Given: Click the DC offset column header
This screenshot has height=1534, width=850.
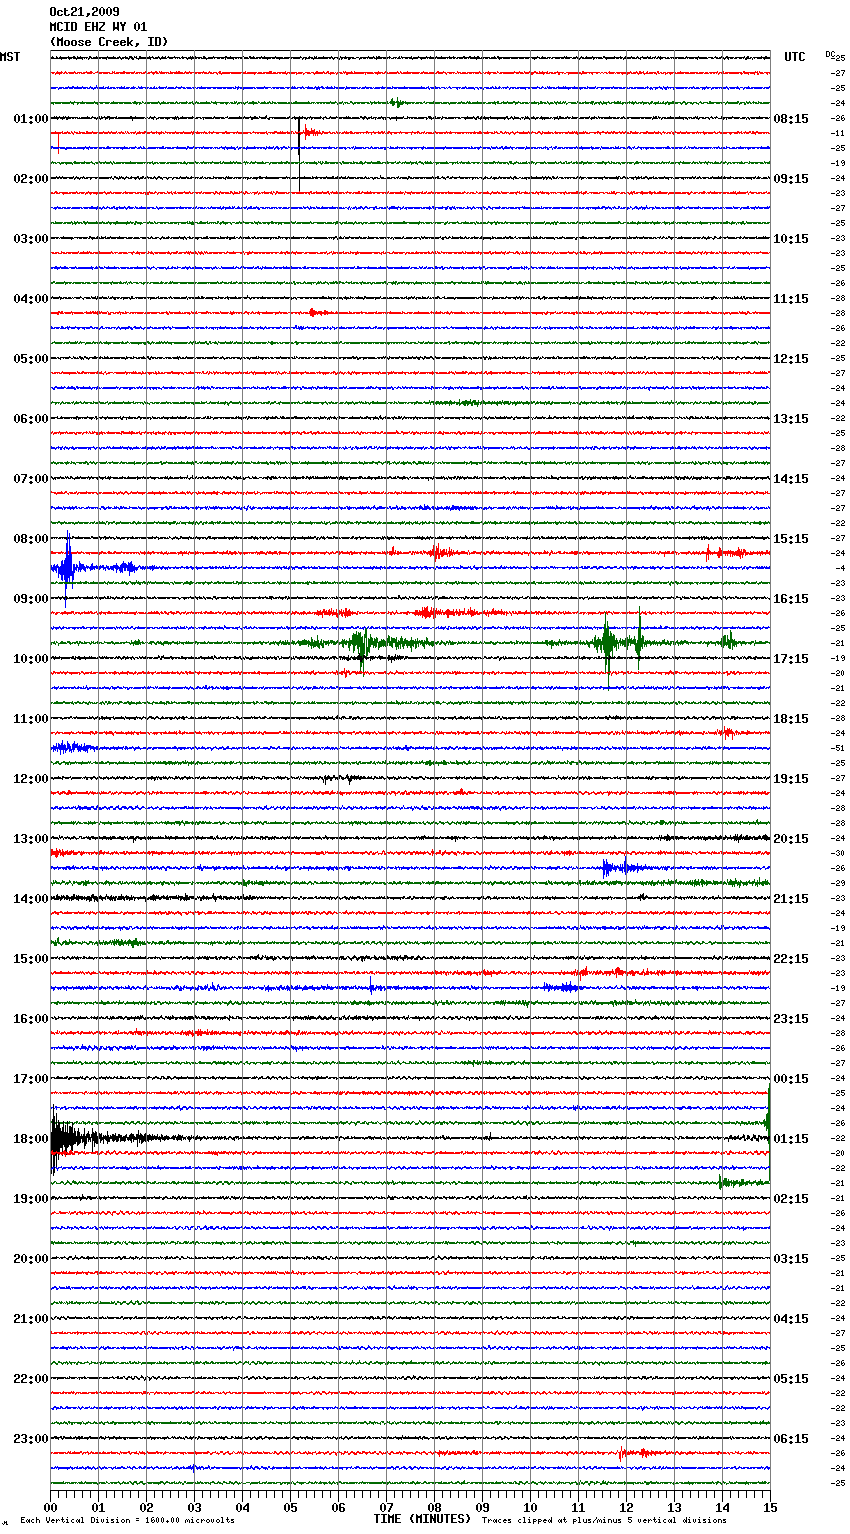Looking at the screenshot, I should [x=830, y=55].
